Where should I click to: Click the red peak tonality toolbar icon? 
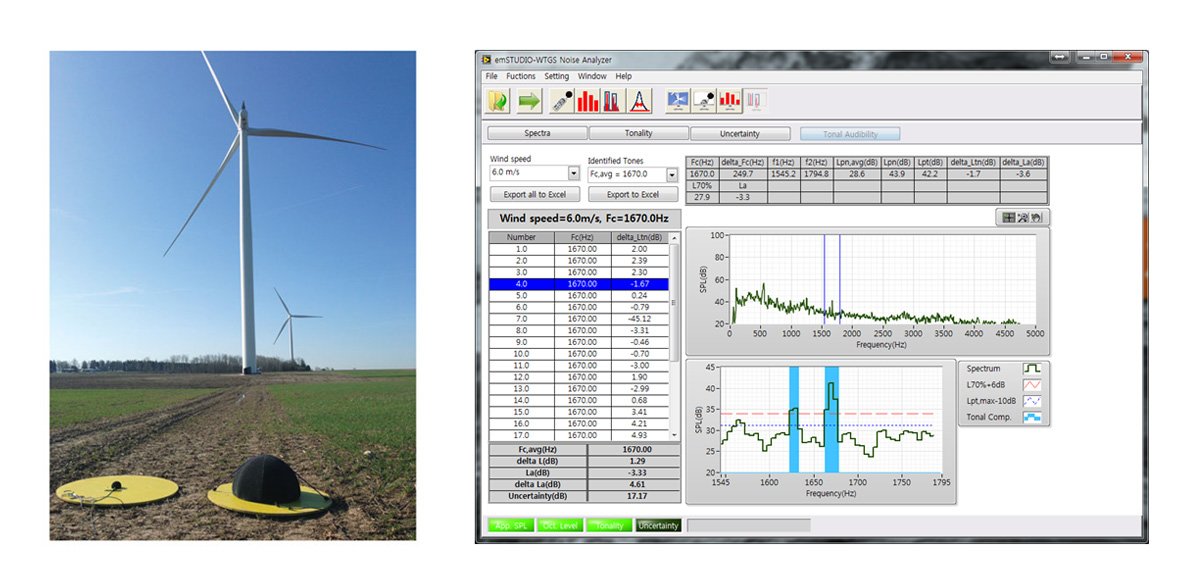[x=640, y=100]
